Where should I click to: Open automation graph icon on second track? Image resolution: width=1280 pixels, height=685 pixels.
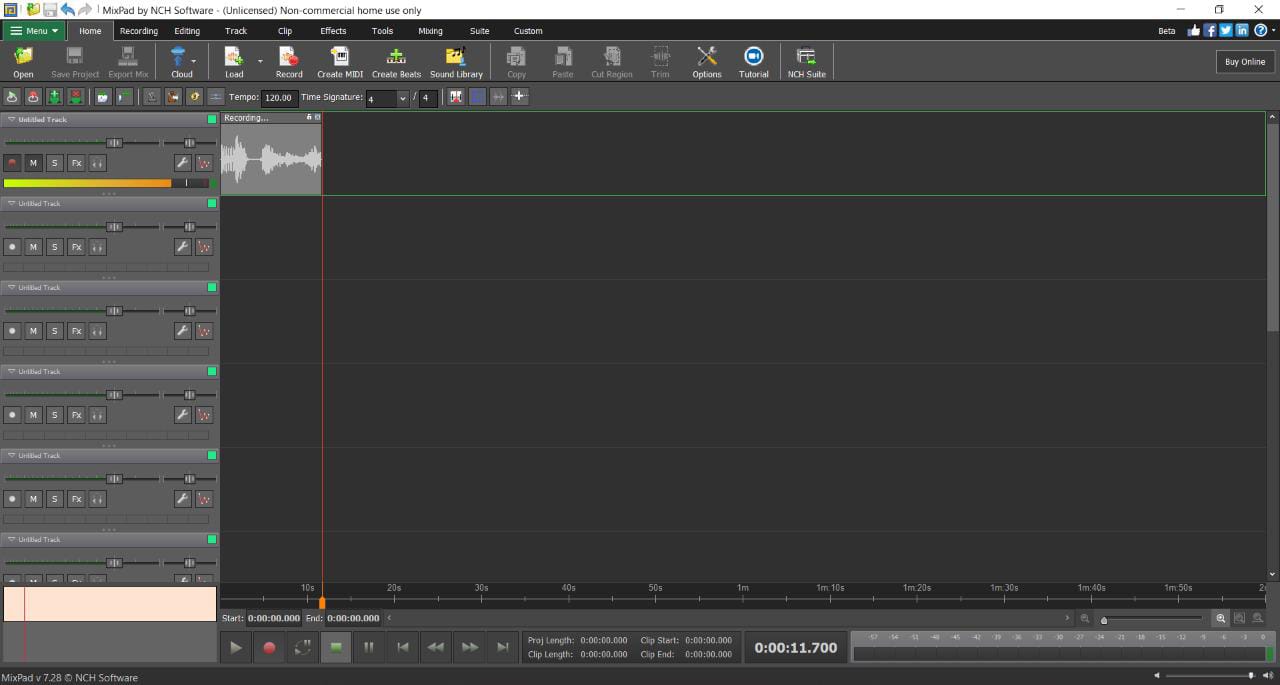[x=204, y=247]
